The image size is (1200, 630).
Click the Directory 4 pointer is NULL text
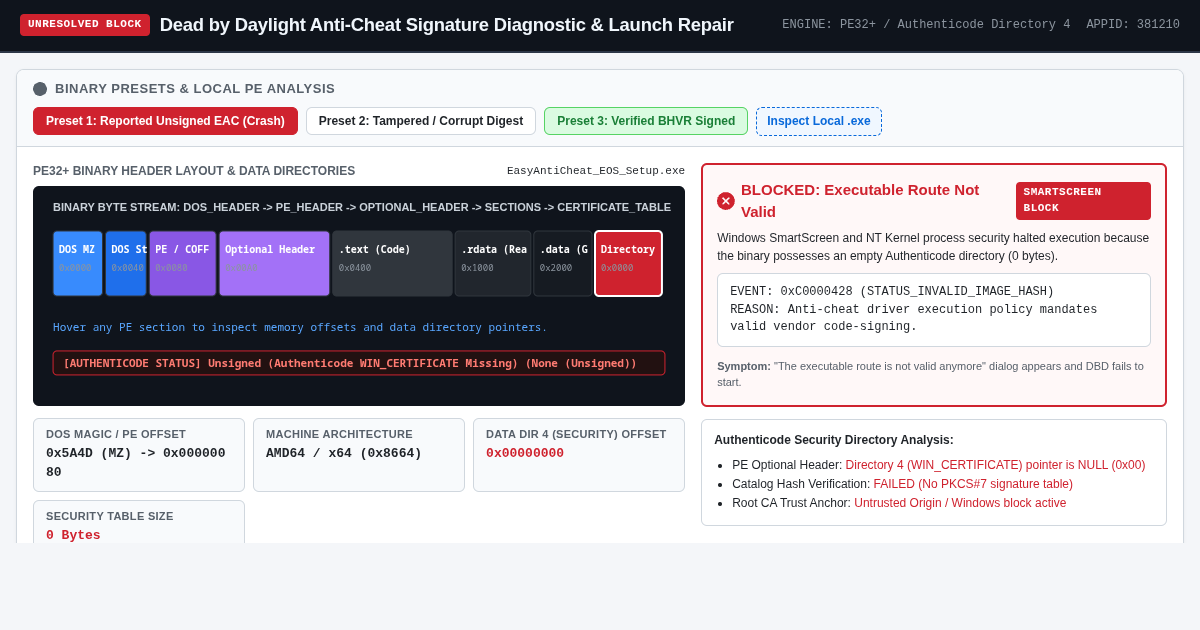point(995,465)
